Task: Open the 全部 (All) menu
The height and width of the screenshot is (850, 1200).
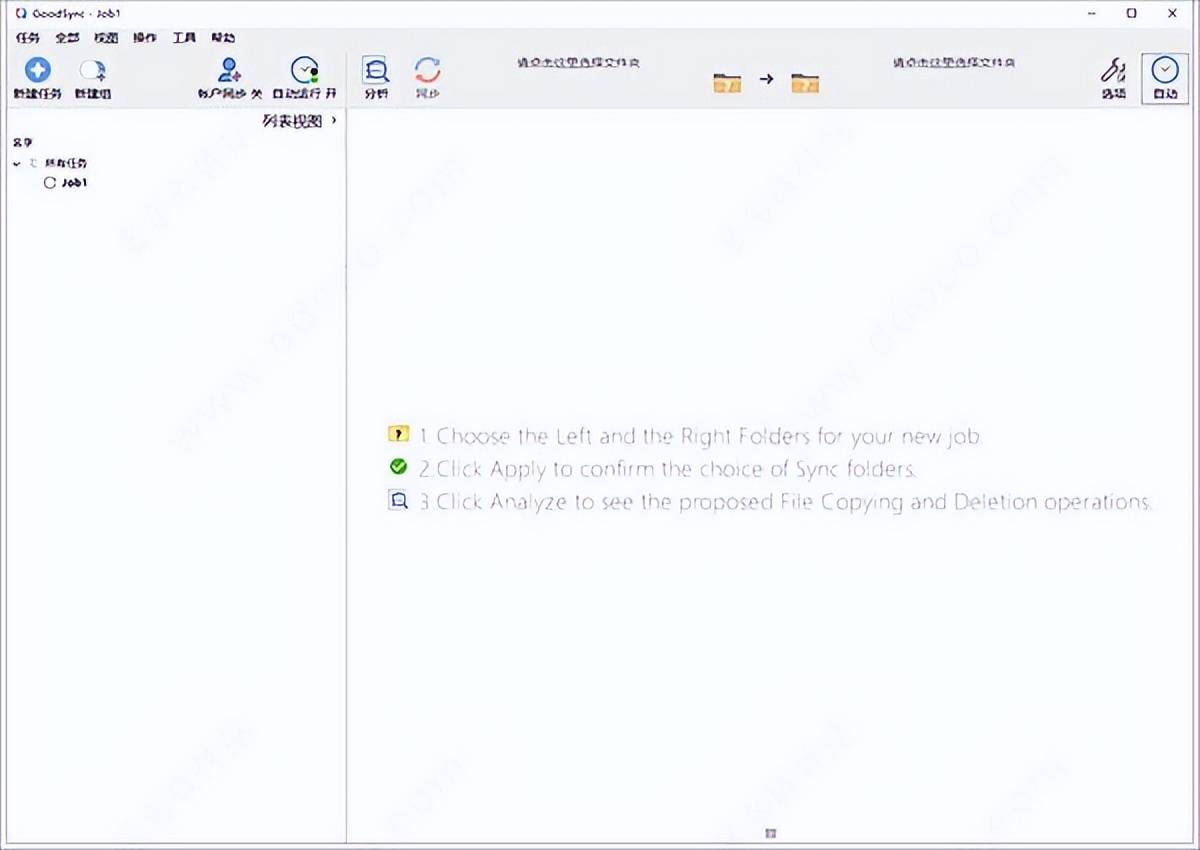Action: (x=67, y=38)
